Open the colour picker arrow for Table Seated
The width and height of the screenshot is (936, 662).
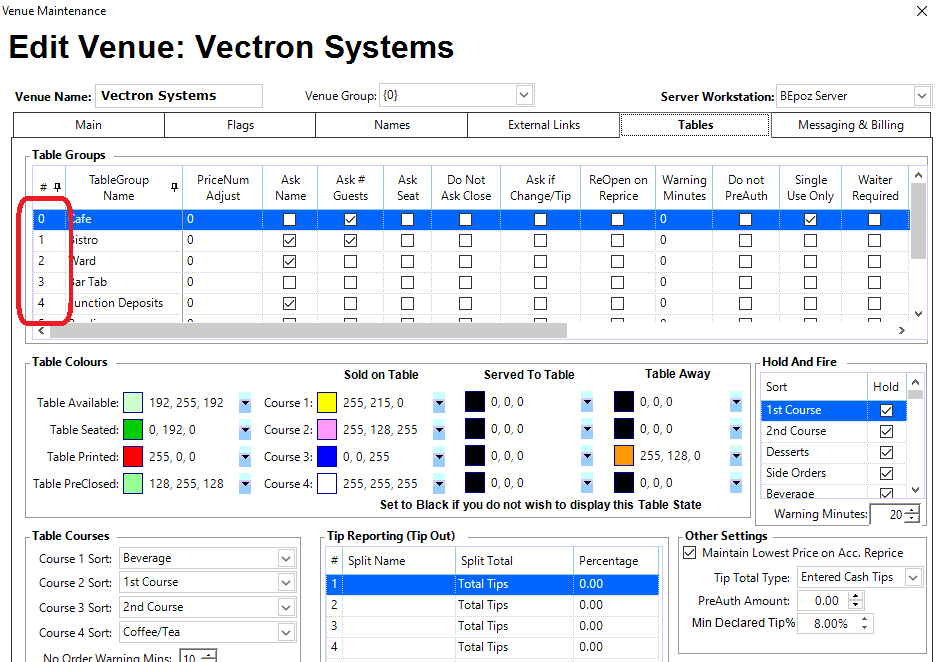click(x=245, y=430)
